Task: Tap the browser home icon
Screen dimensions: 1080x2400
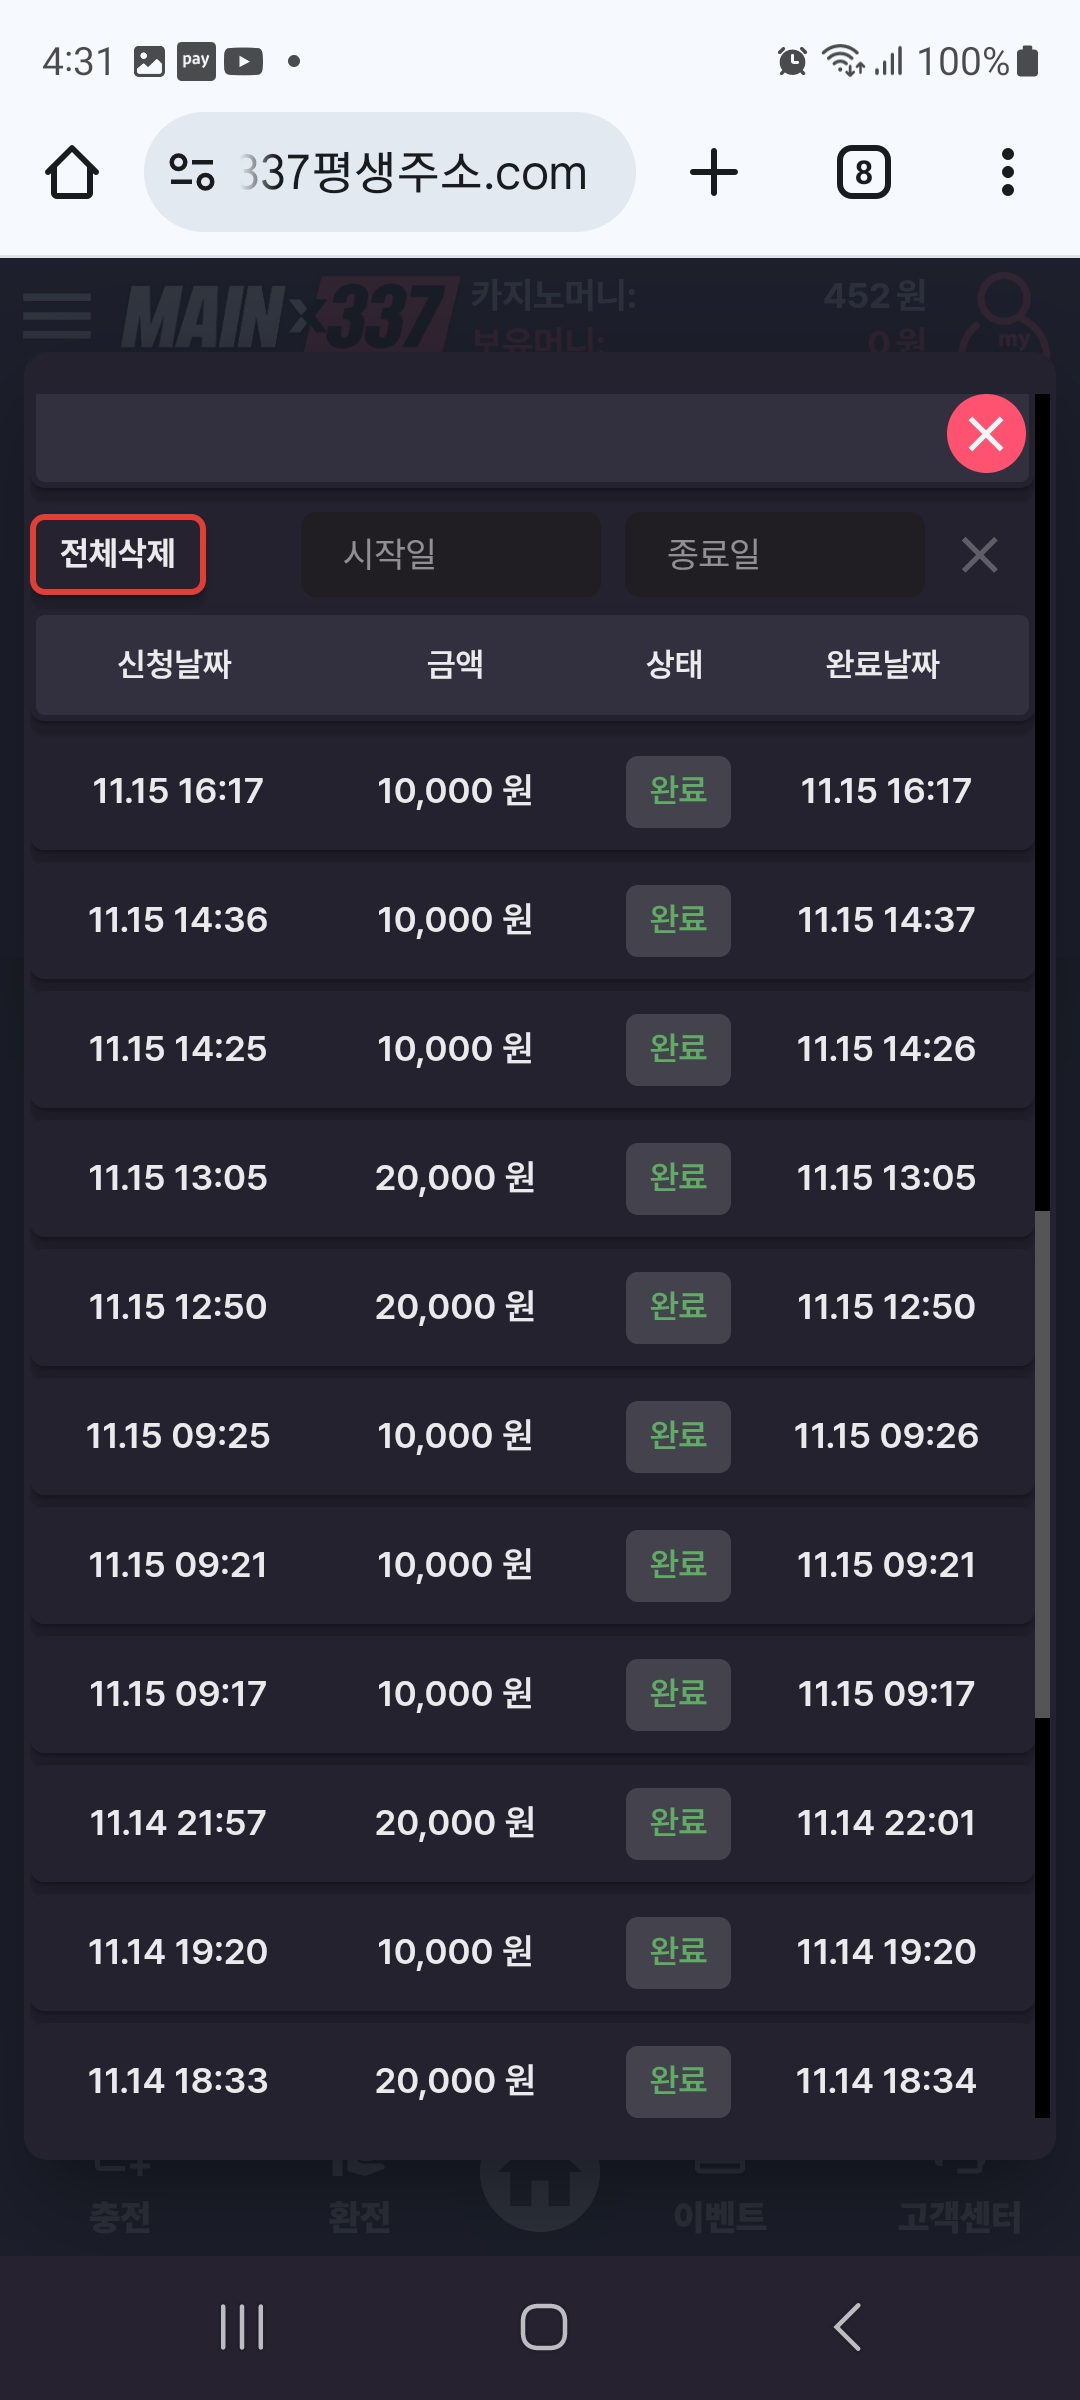Action: 72,173
